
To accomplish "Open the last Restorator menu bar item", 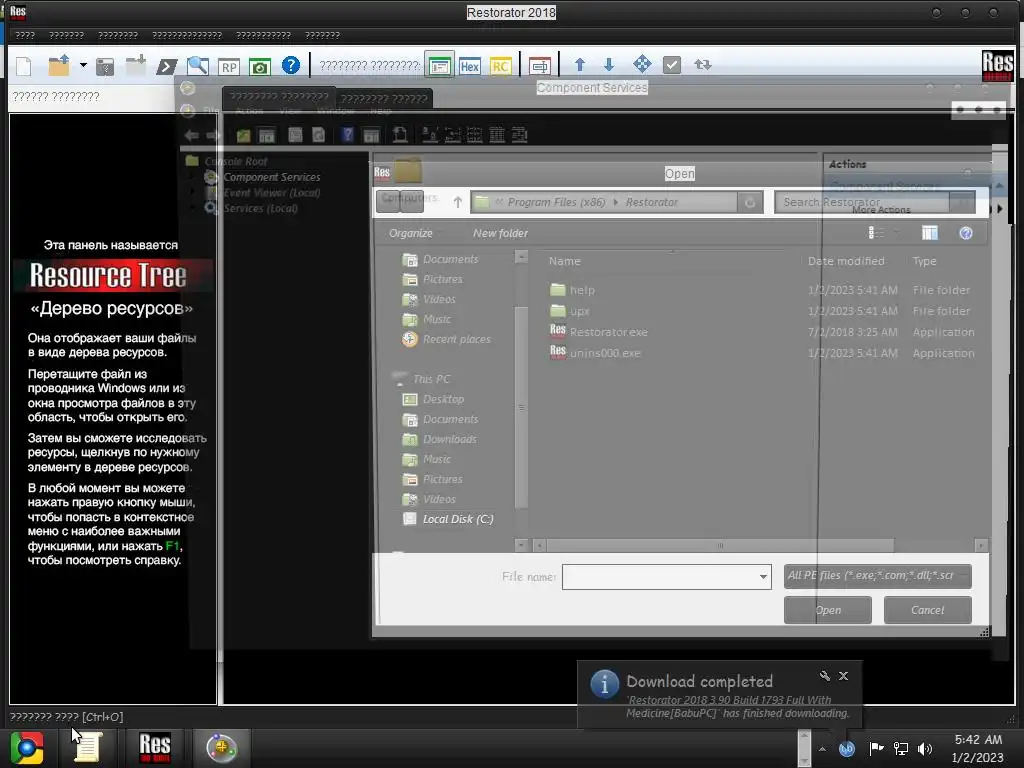I will point(323,35).
